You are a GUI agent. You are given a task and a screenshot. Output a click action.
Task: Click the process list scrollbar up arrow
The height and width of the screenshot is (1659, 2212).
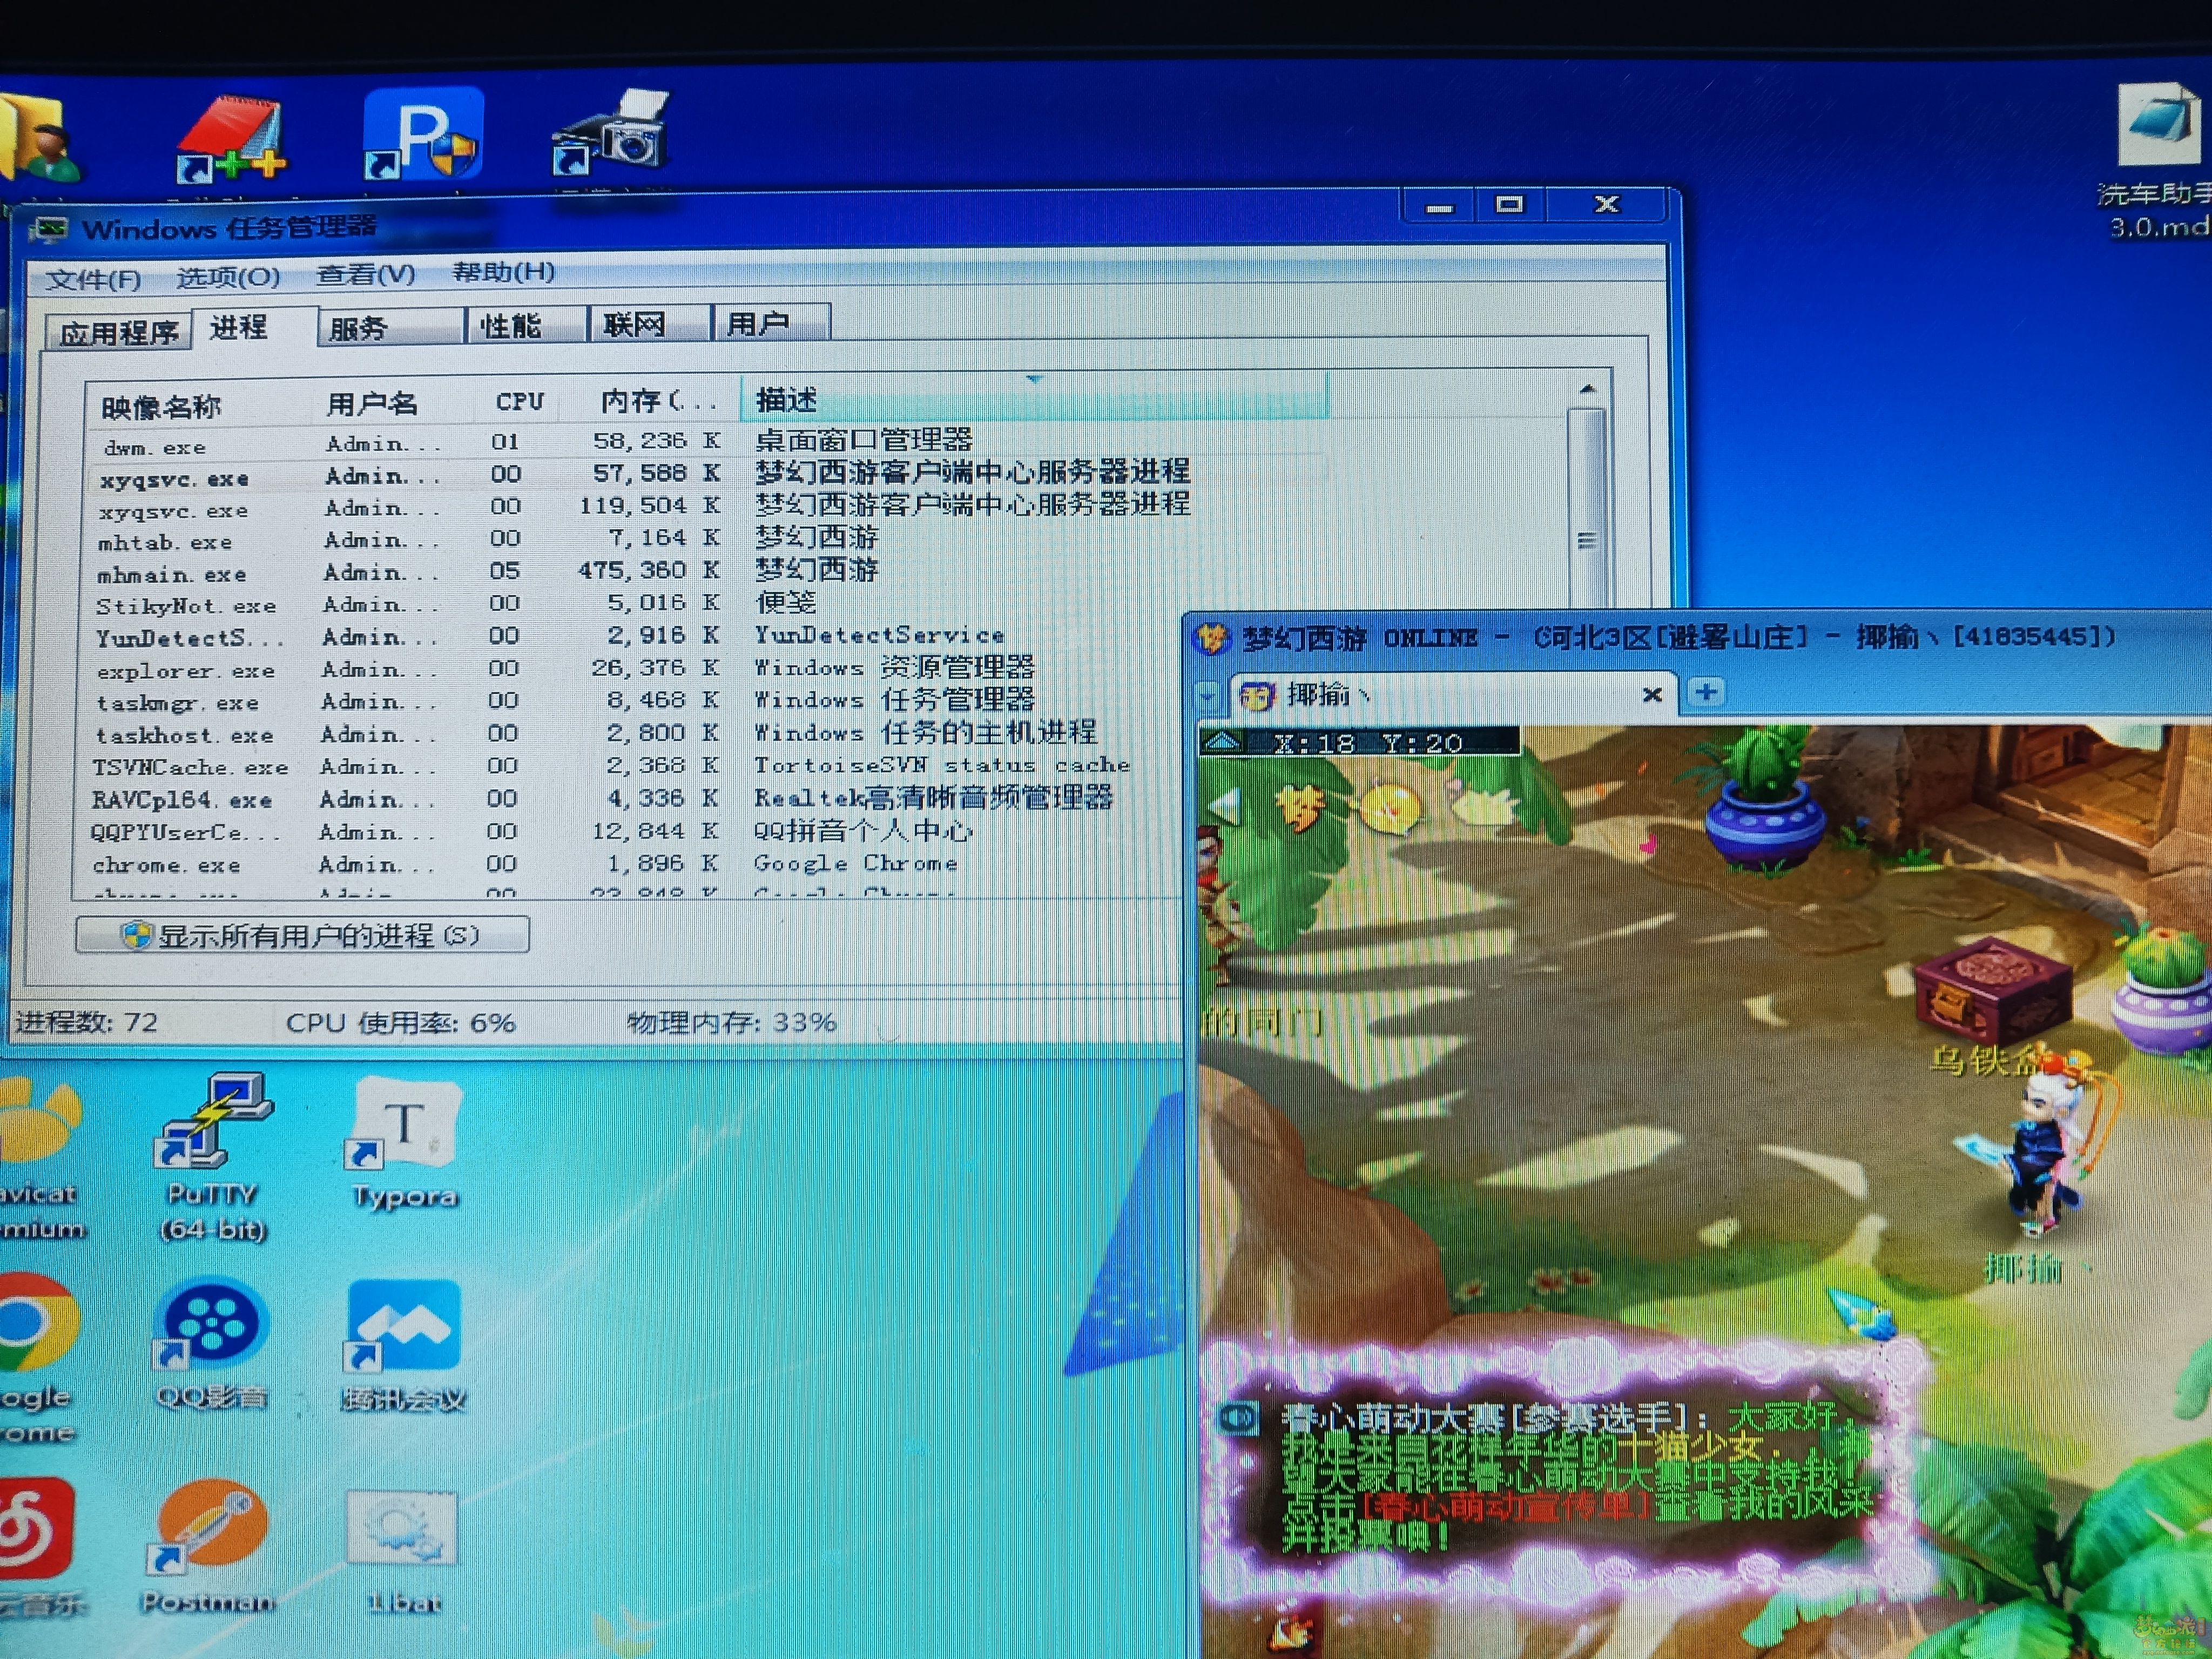[x=1587, y=390]
